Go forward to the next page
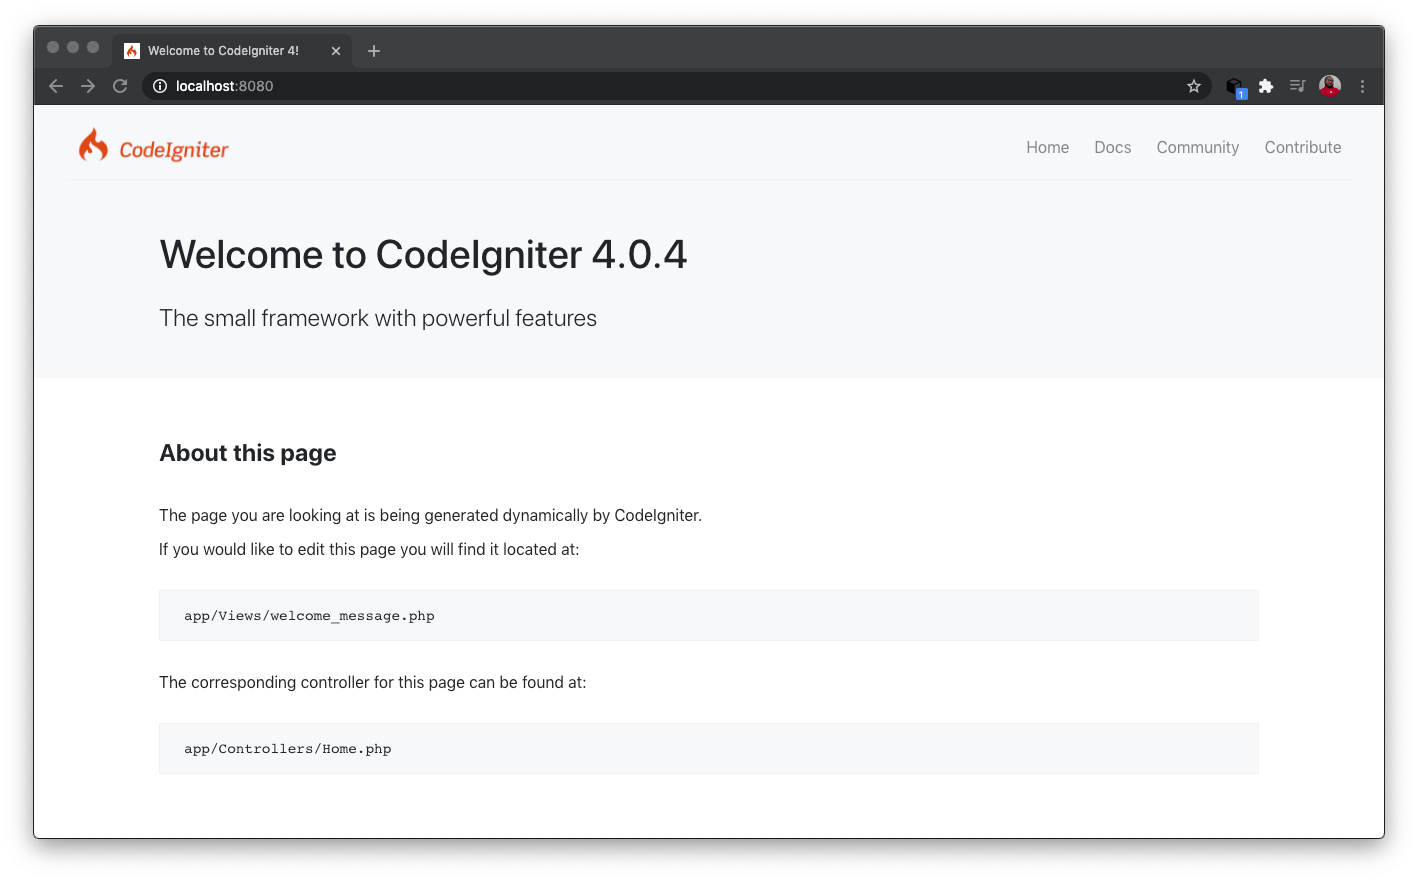The width and height of the screenshot is (1418, 880). pyautogui.click(x=88, y=86)
